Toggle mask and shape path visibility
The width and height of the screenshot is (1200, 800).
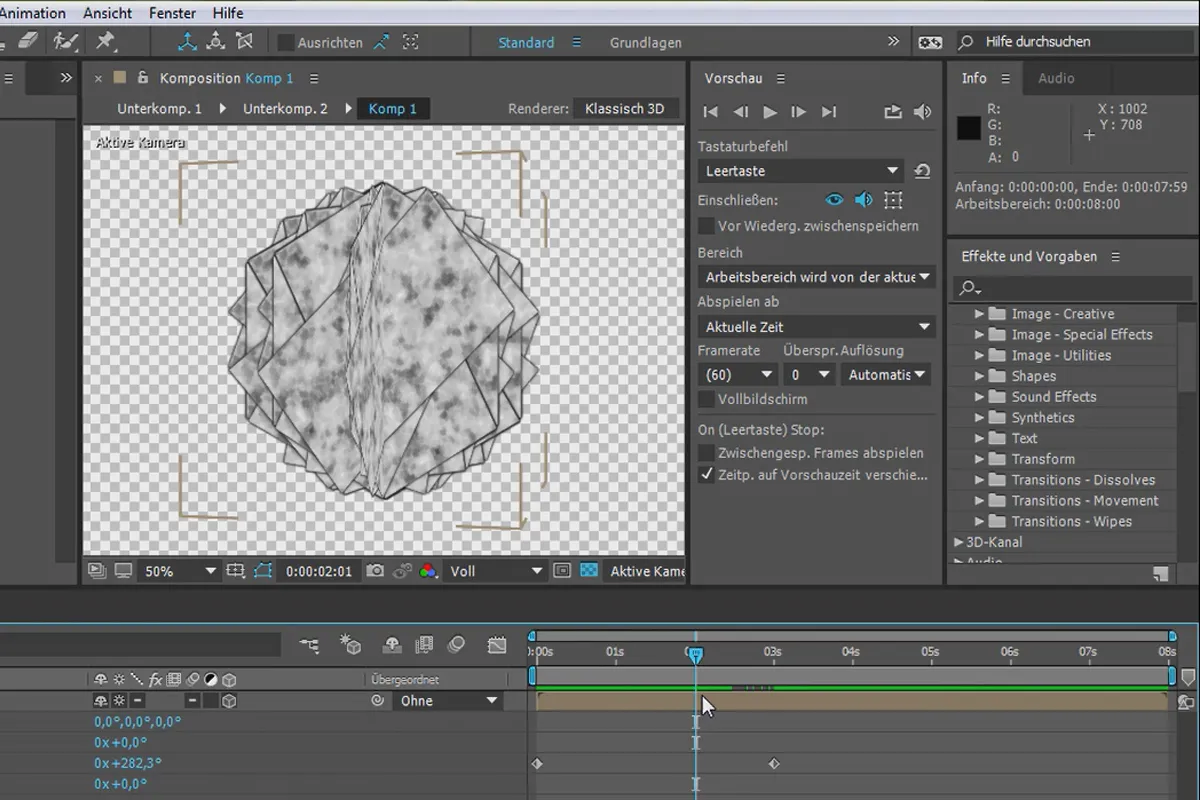click(x=262, y=571)
